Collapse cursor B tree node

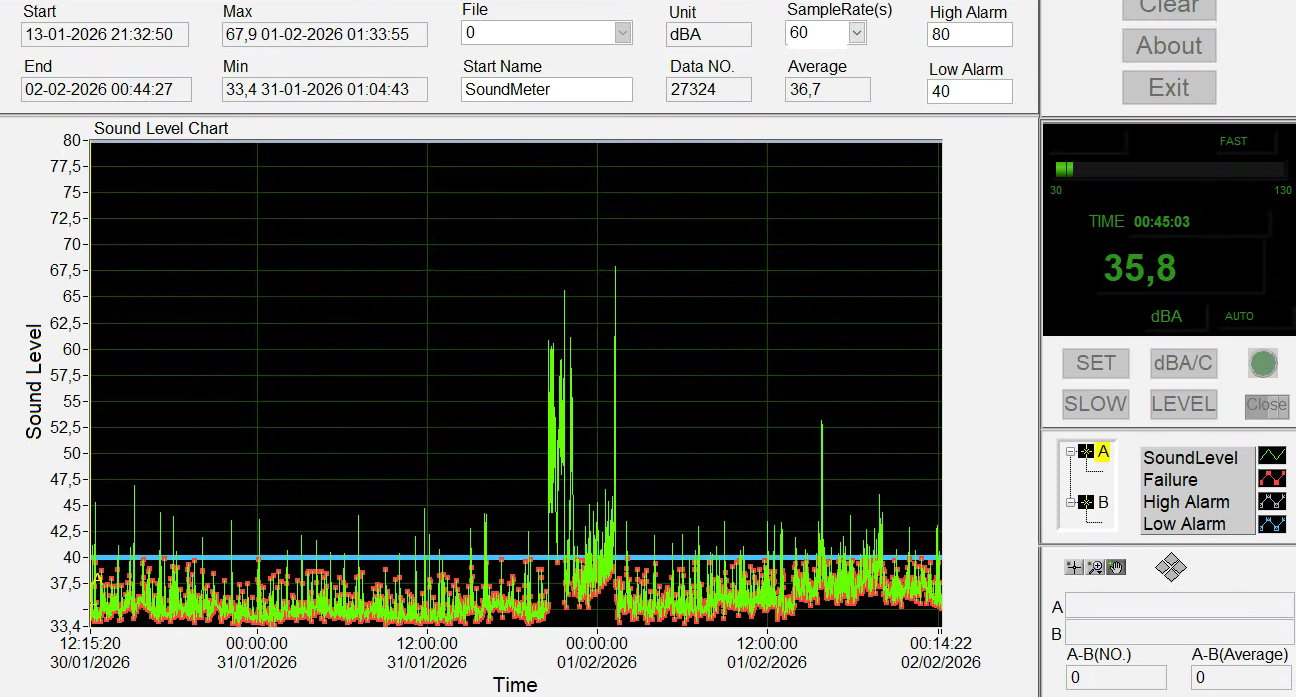click(x=1069, y=502)
